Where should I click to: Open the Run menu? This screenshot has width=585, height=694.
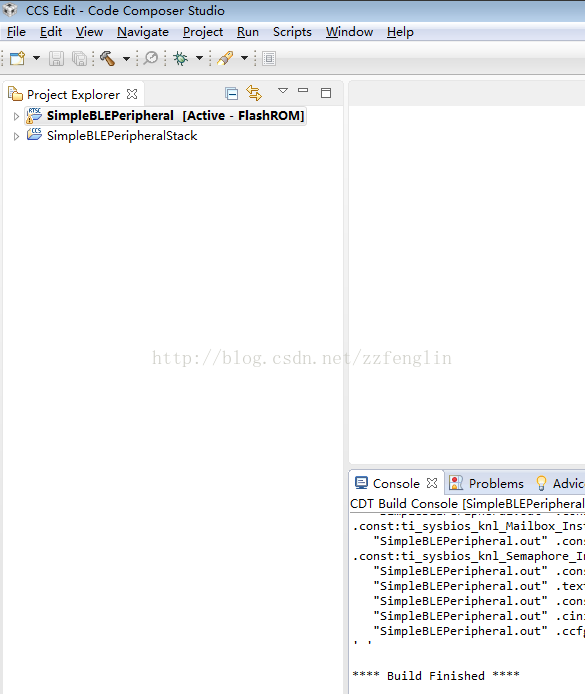pos(248,32)
